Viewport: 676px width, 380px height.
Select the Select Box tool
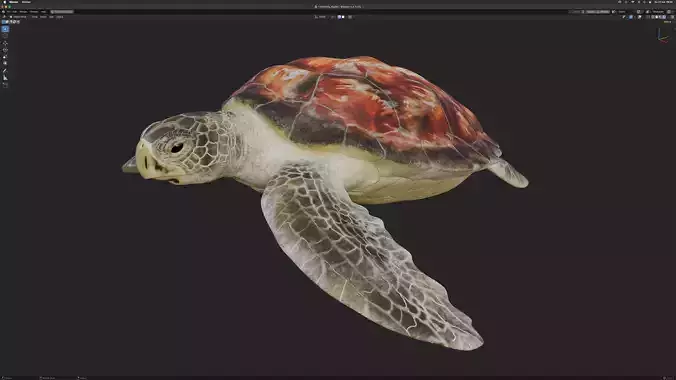pos(5,29)
